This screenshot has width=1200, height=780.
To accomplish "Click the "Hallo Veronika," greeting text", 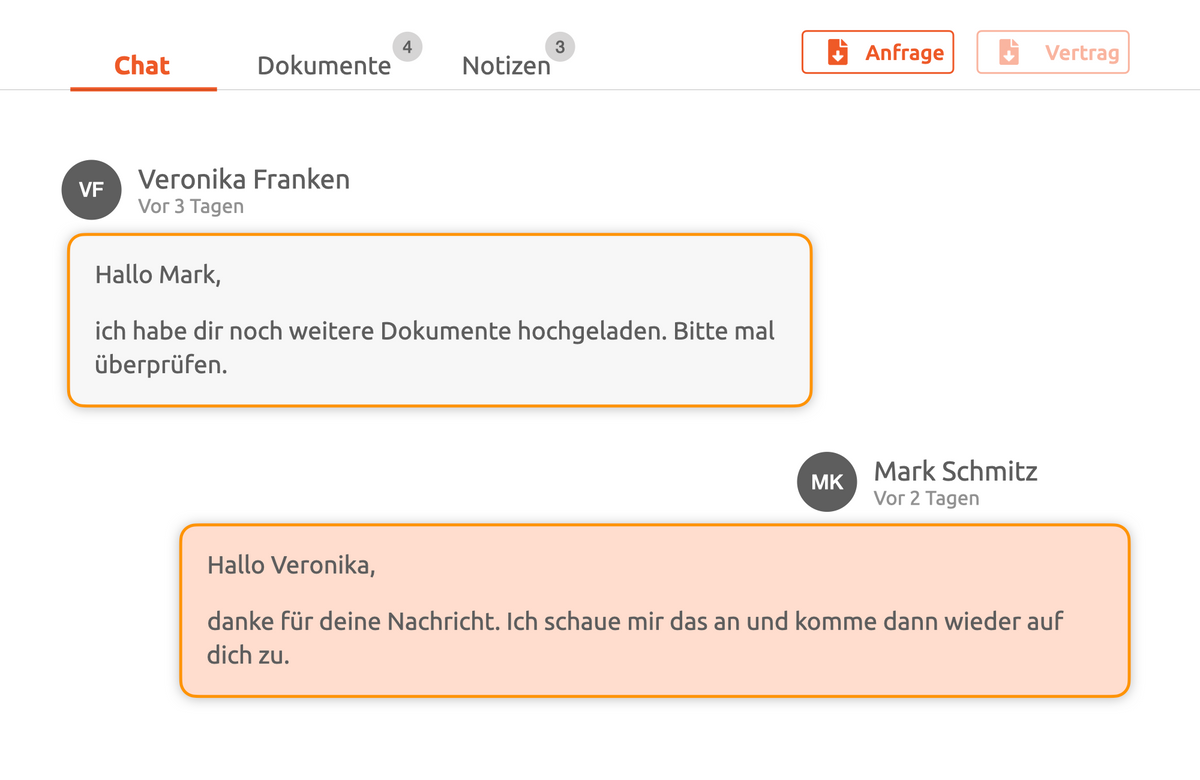I will [x=291, y=565].
